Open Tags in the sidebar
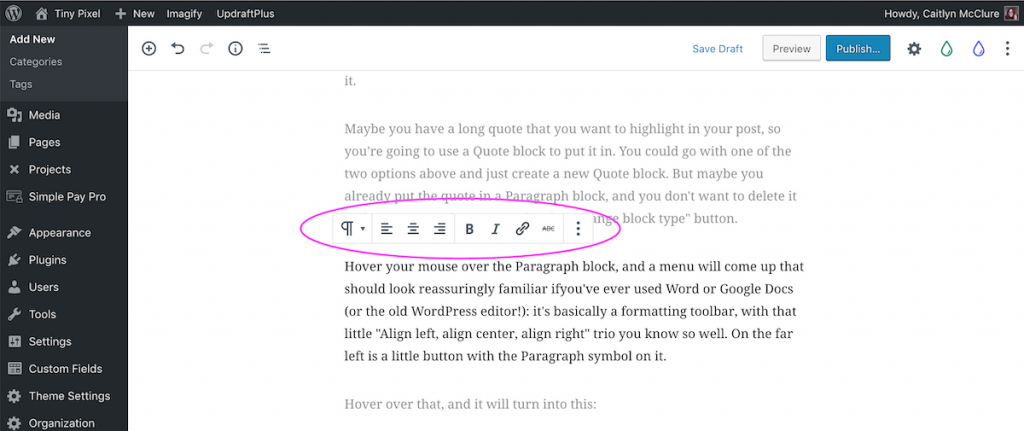 point(21,84)
